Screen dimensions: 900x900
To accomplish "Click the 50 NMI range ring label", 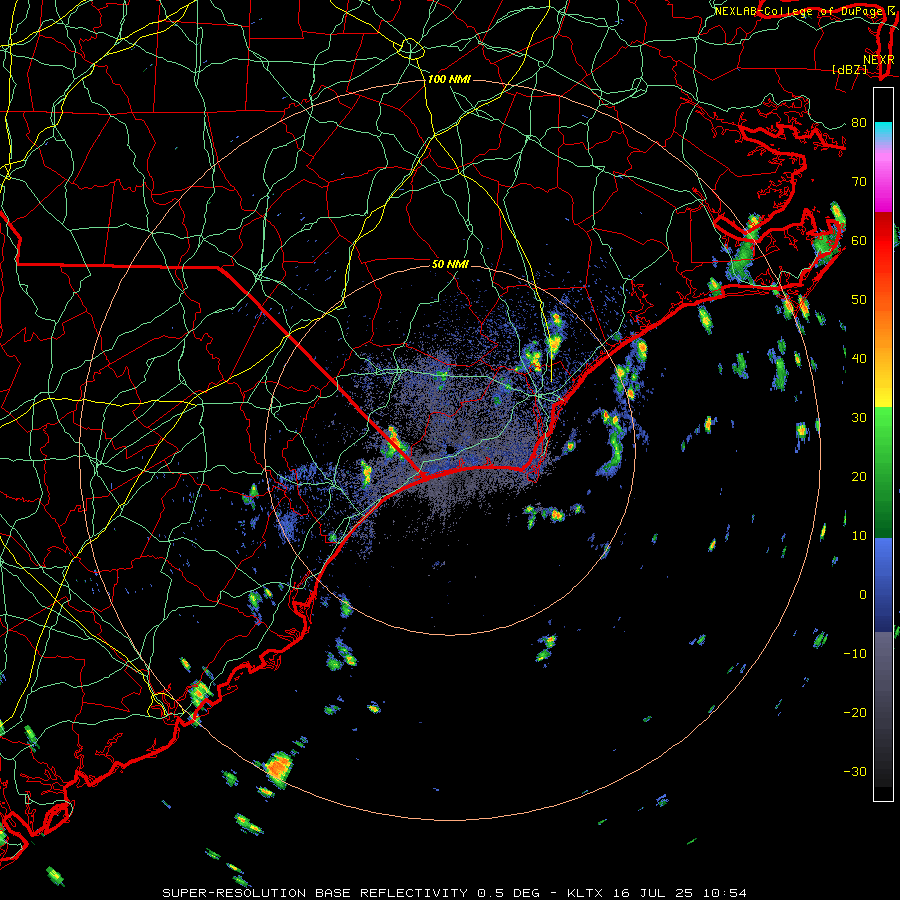I will tap(450, 265).
